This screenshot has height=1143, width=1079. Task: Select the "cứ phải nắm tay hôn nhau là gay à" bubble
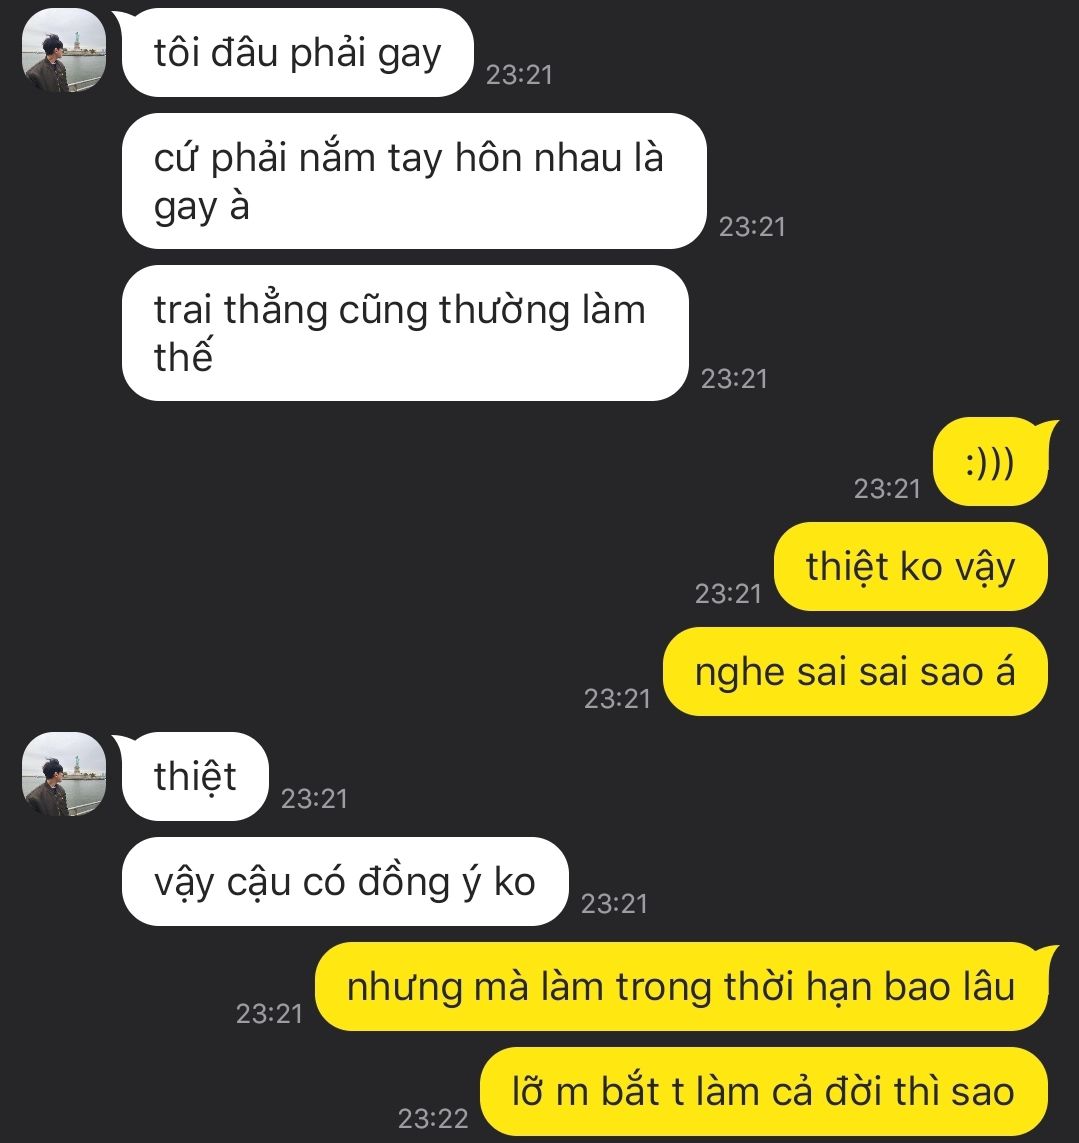coord(414,181)
